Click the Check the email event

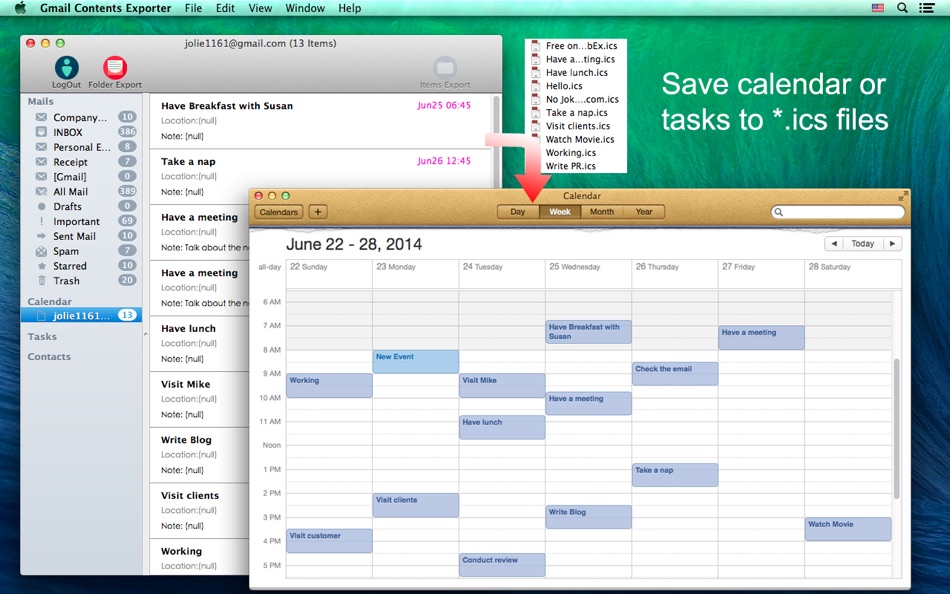click(x=675, y=373)
